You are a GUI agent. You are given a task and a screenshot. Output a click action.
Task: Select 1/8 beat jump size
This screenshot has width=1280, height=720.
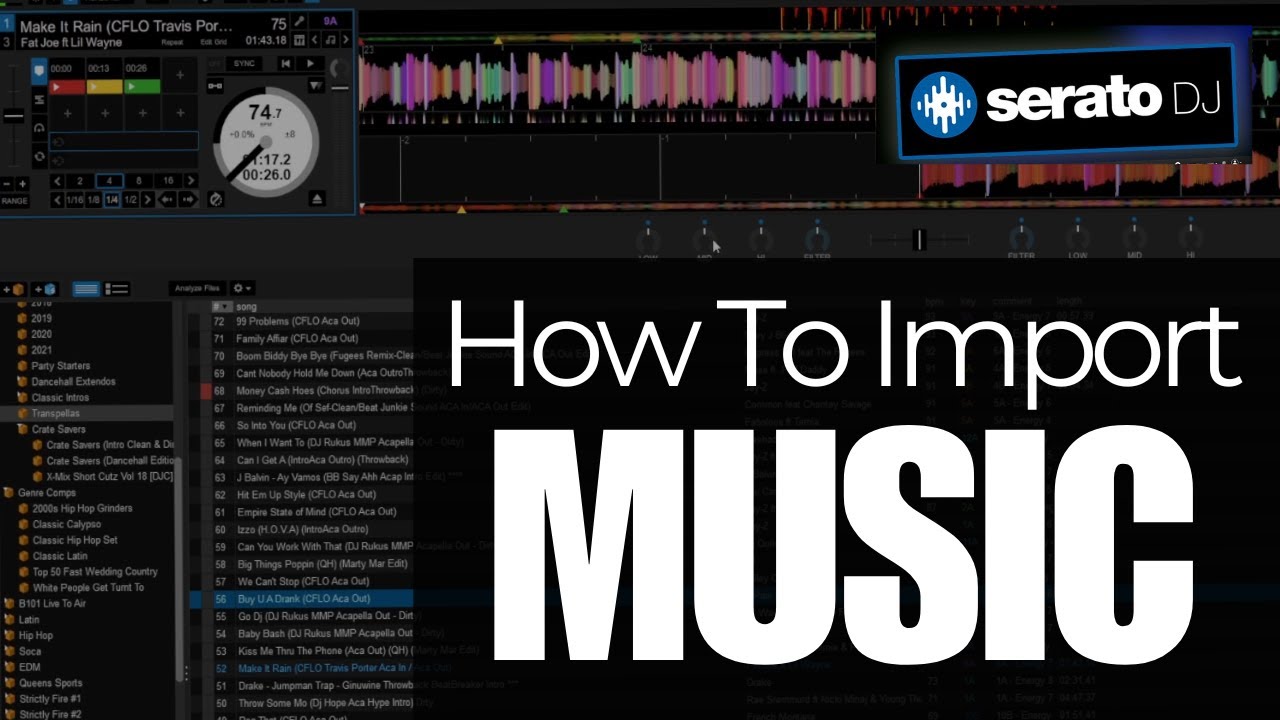pos(93,200)
